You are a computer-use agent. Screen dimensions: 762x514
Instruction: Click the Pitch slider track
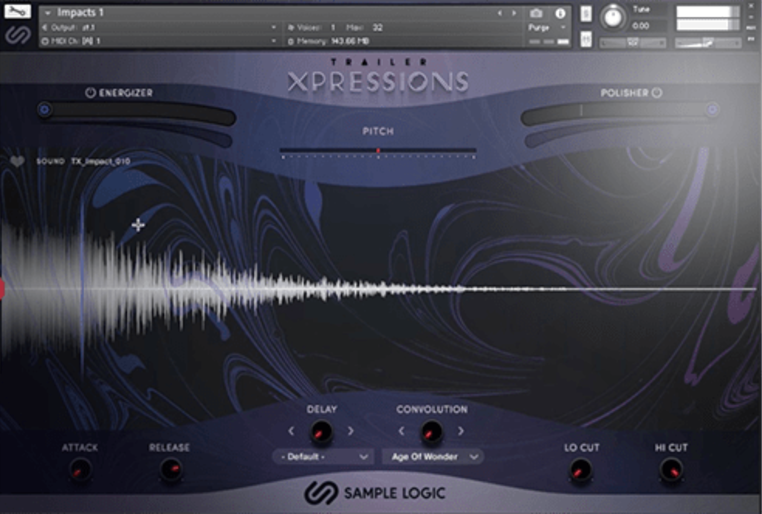[378, 152]
